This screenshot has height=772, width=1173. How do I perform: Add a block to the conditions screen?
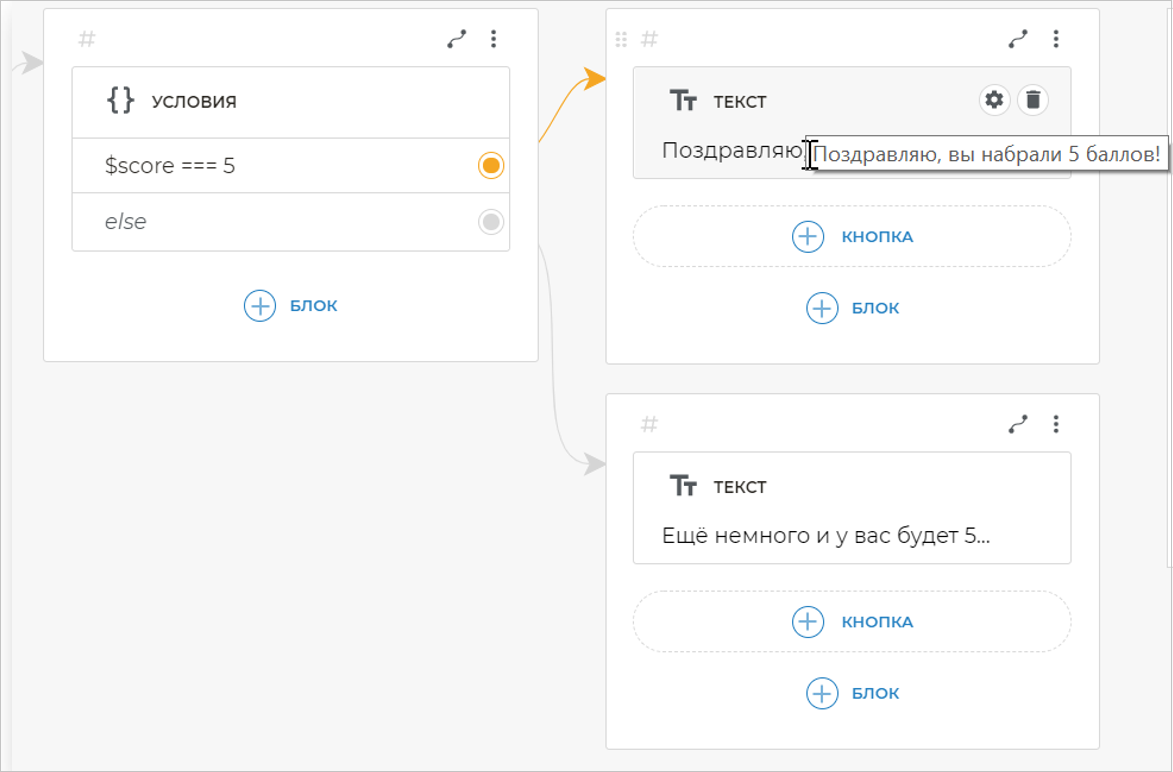290,305
